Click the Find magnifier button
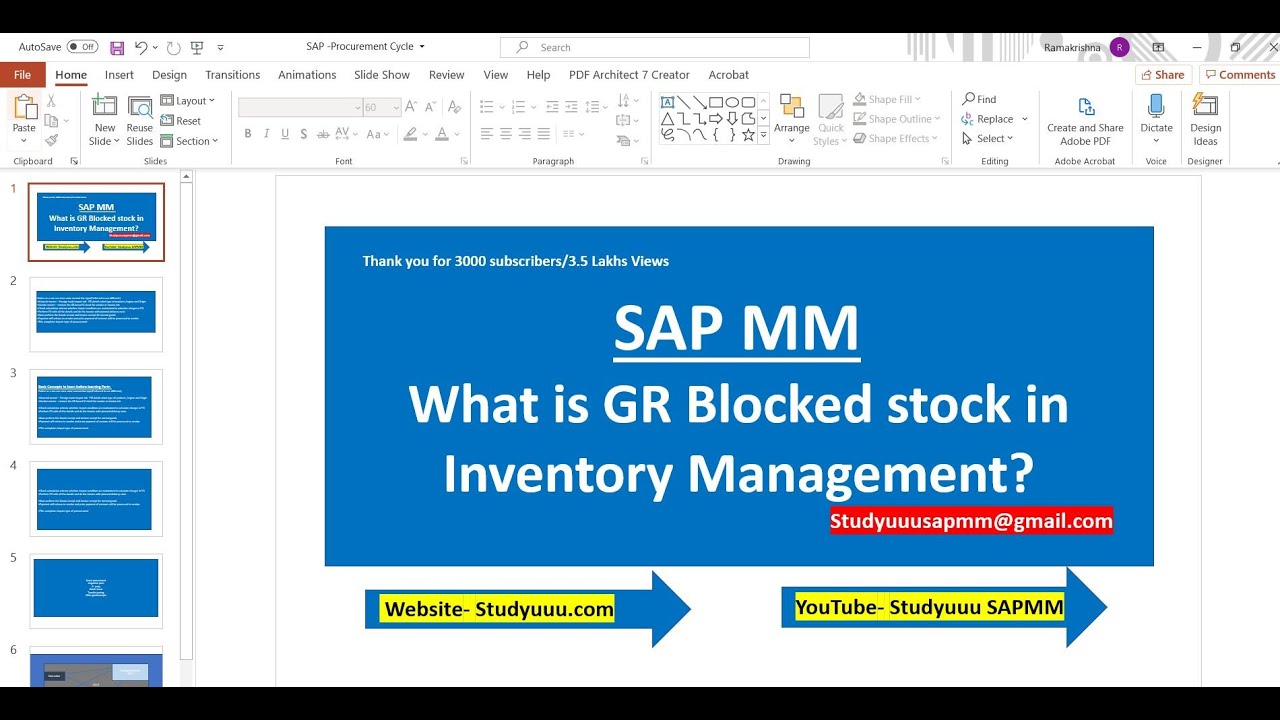This screenshot has width=1280, height=720. pyautogui.click(x=979, y=99)
